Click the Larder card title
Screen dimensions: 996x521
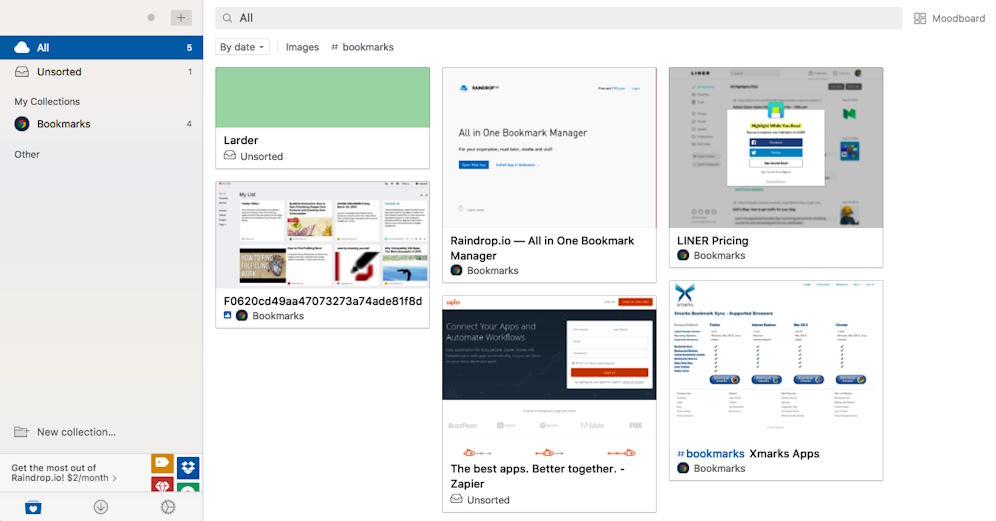tap(241, 140)
